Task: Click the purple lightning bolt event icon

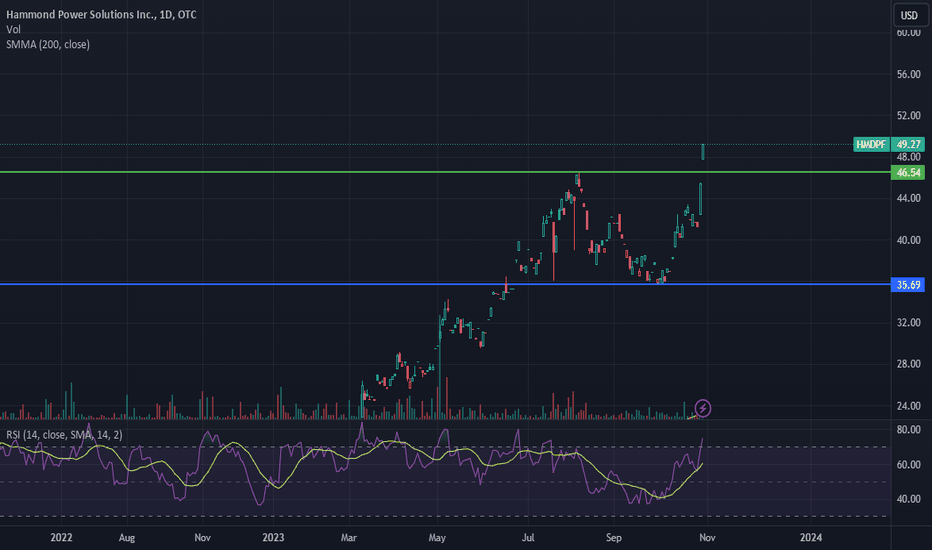Action: 703,408
